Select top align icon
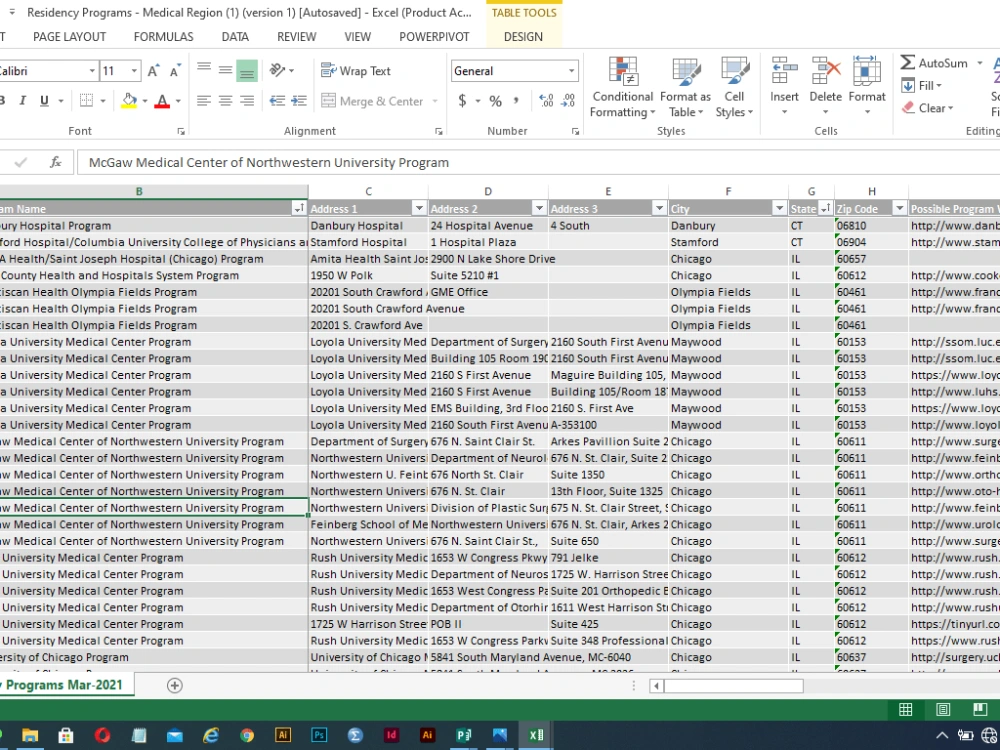 point(204,70)
